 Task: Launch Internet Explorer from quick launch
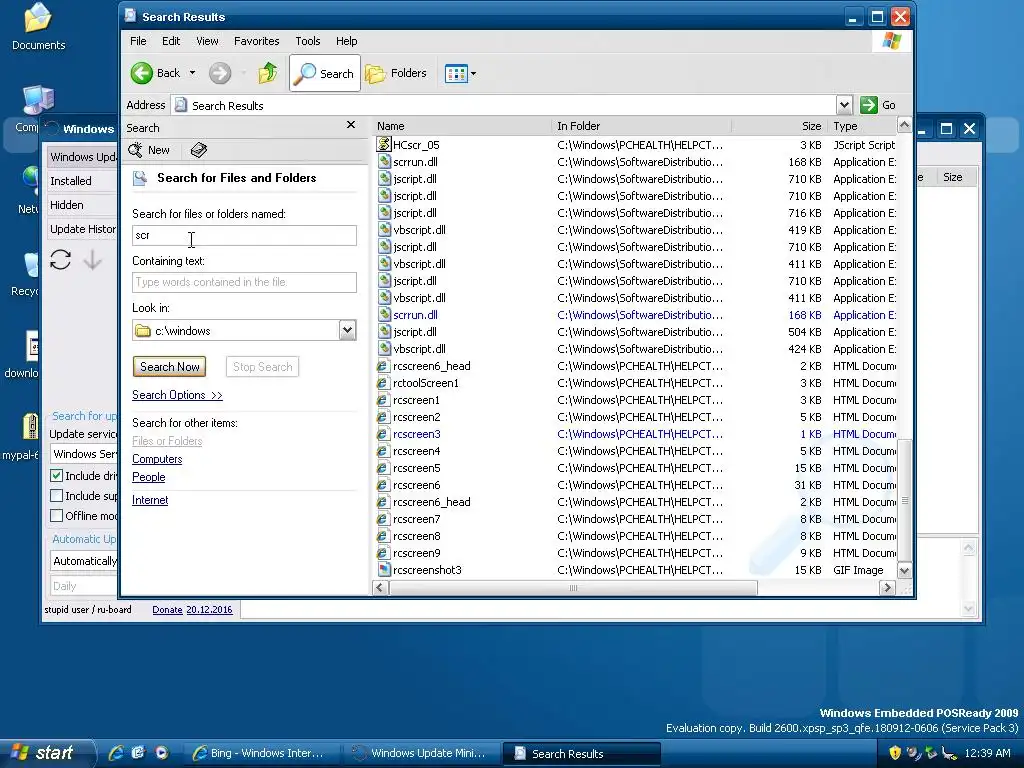coord(116,753)
